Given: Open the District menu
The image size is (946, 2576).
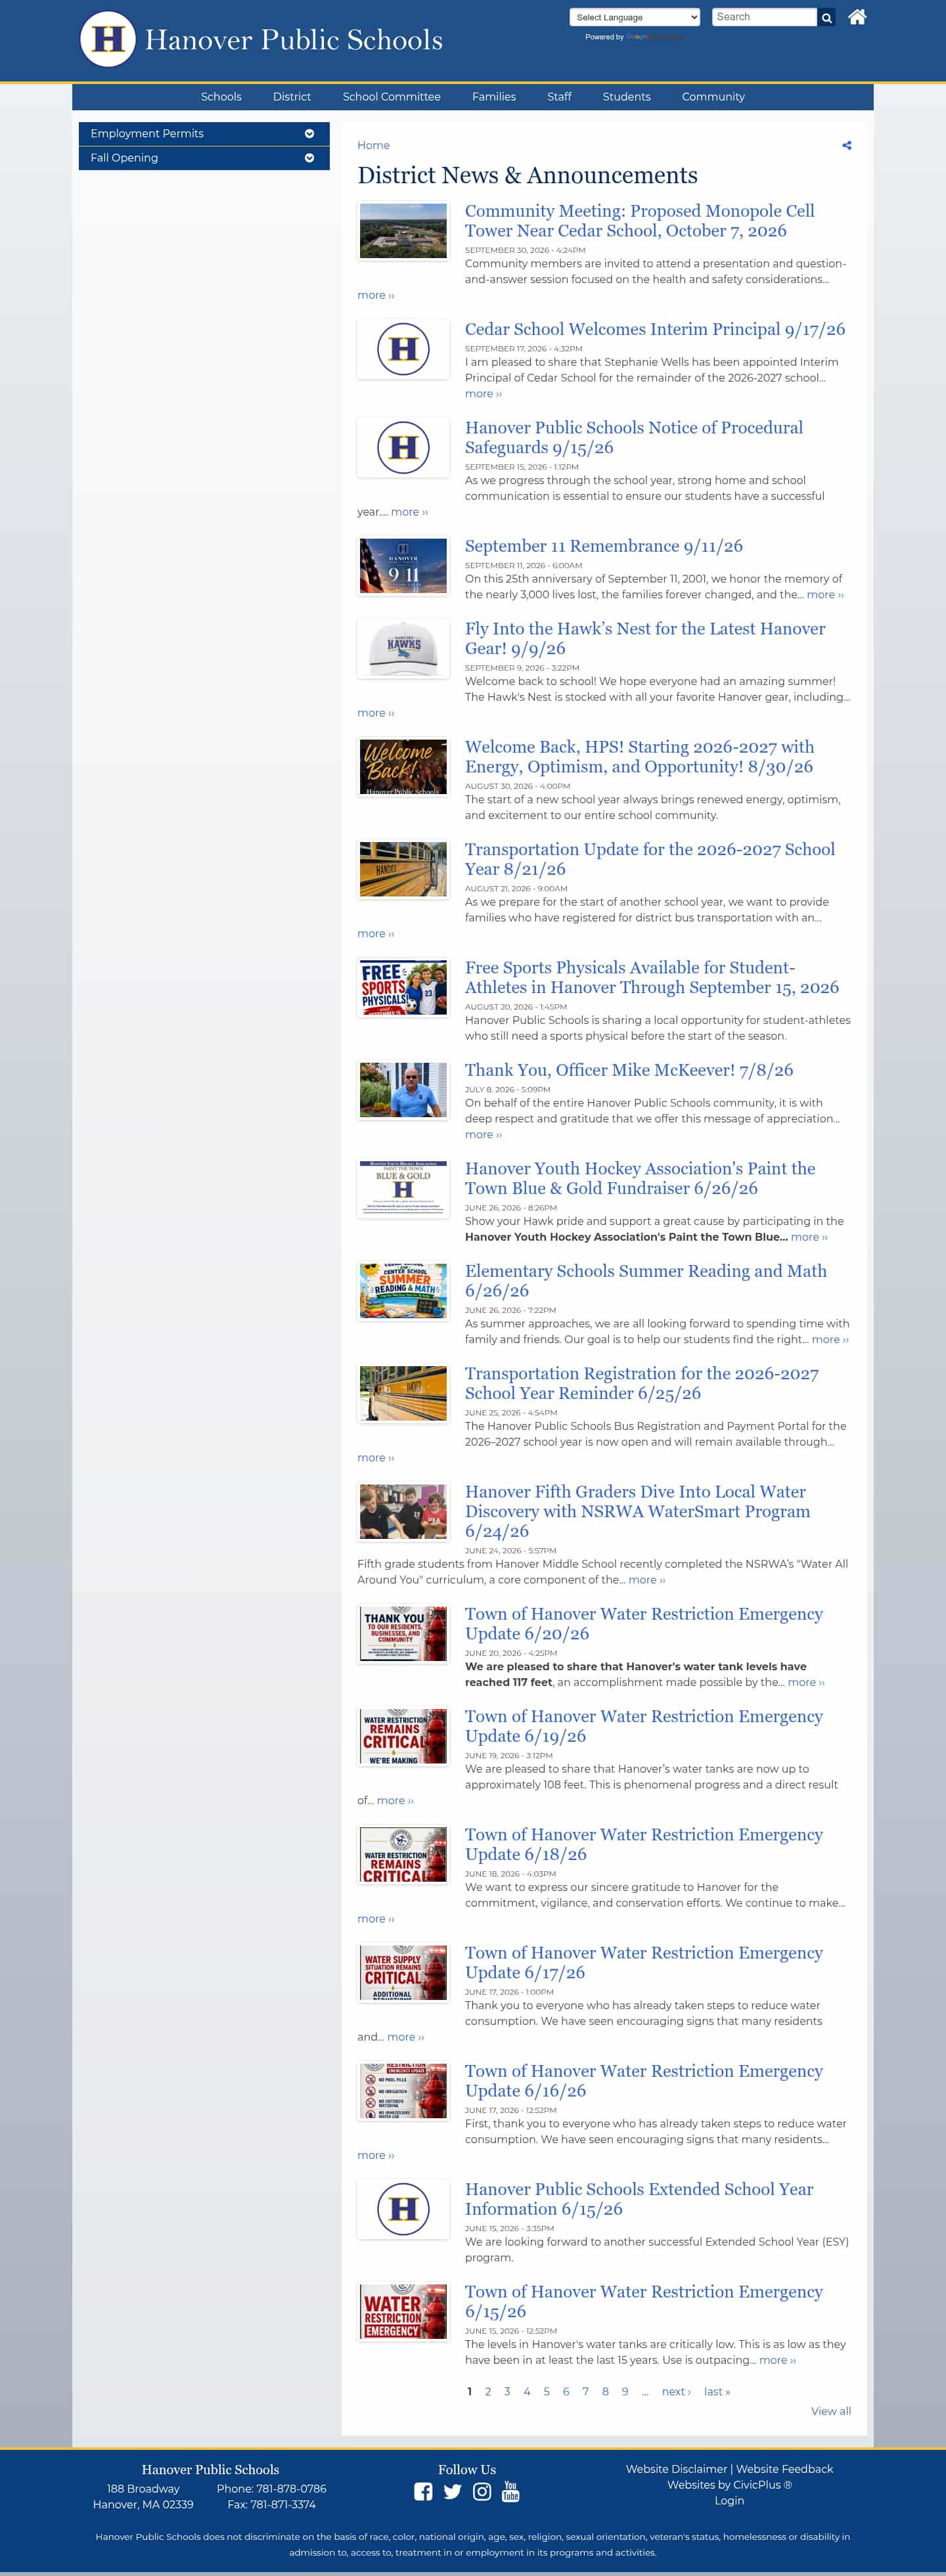Looking at the screenshot, I should point(292,97).
